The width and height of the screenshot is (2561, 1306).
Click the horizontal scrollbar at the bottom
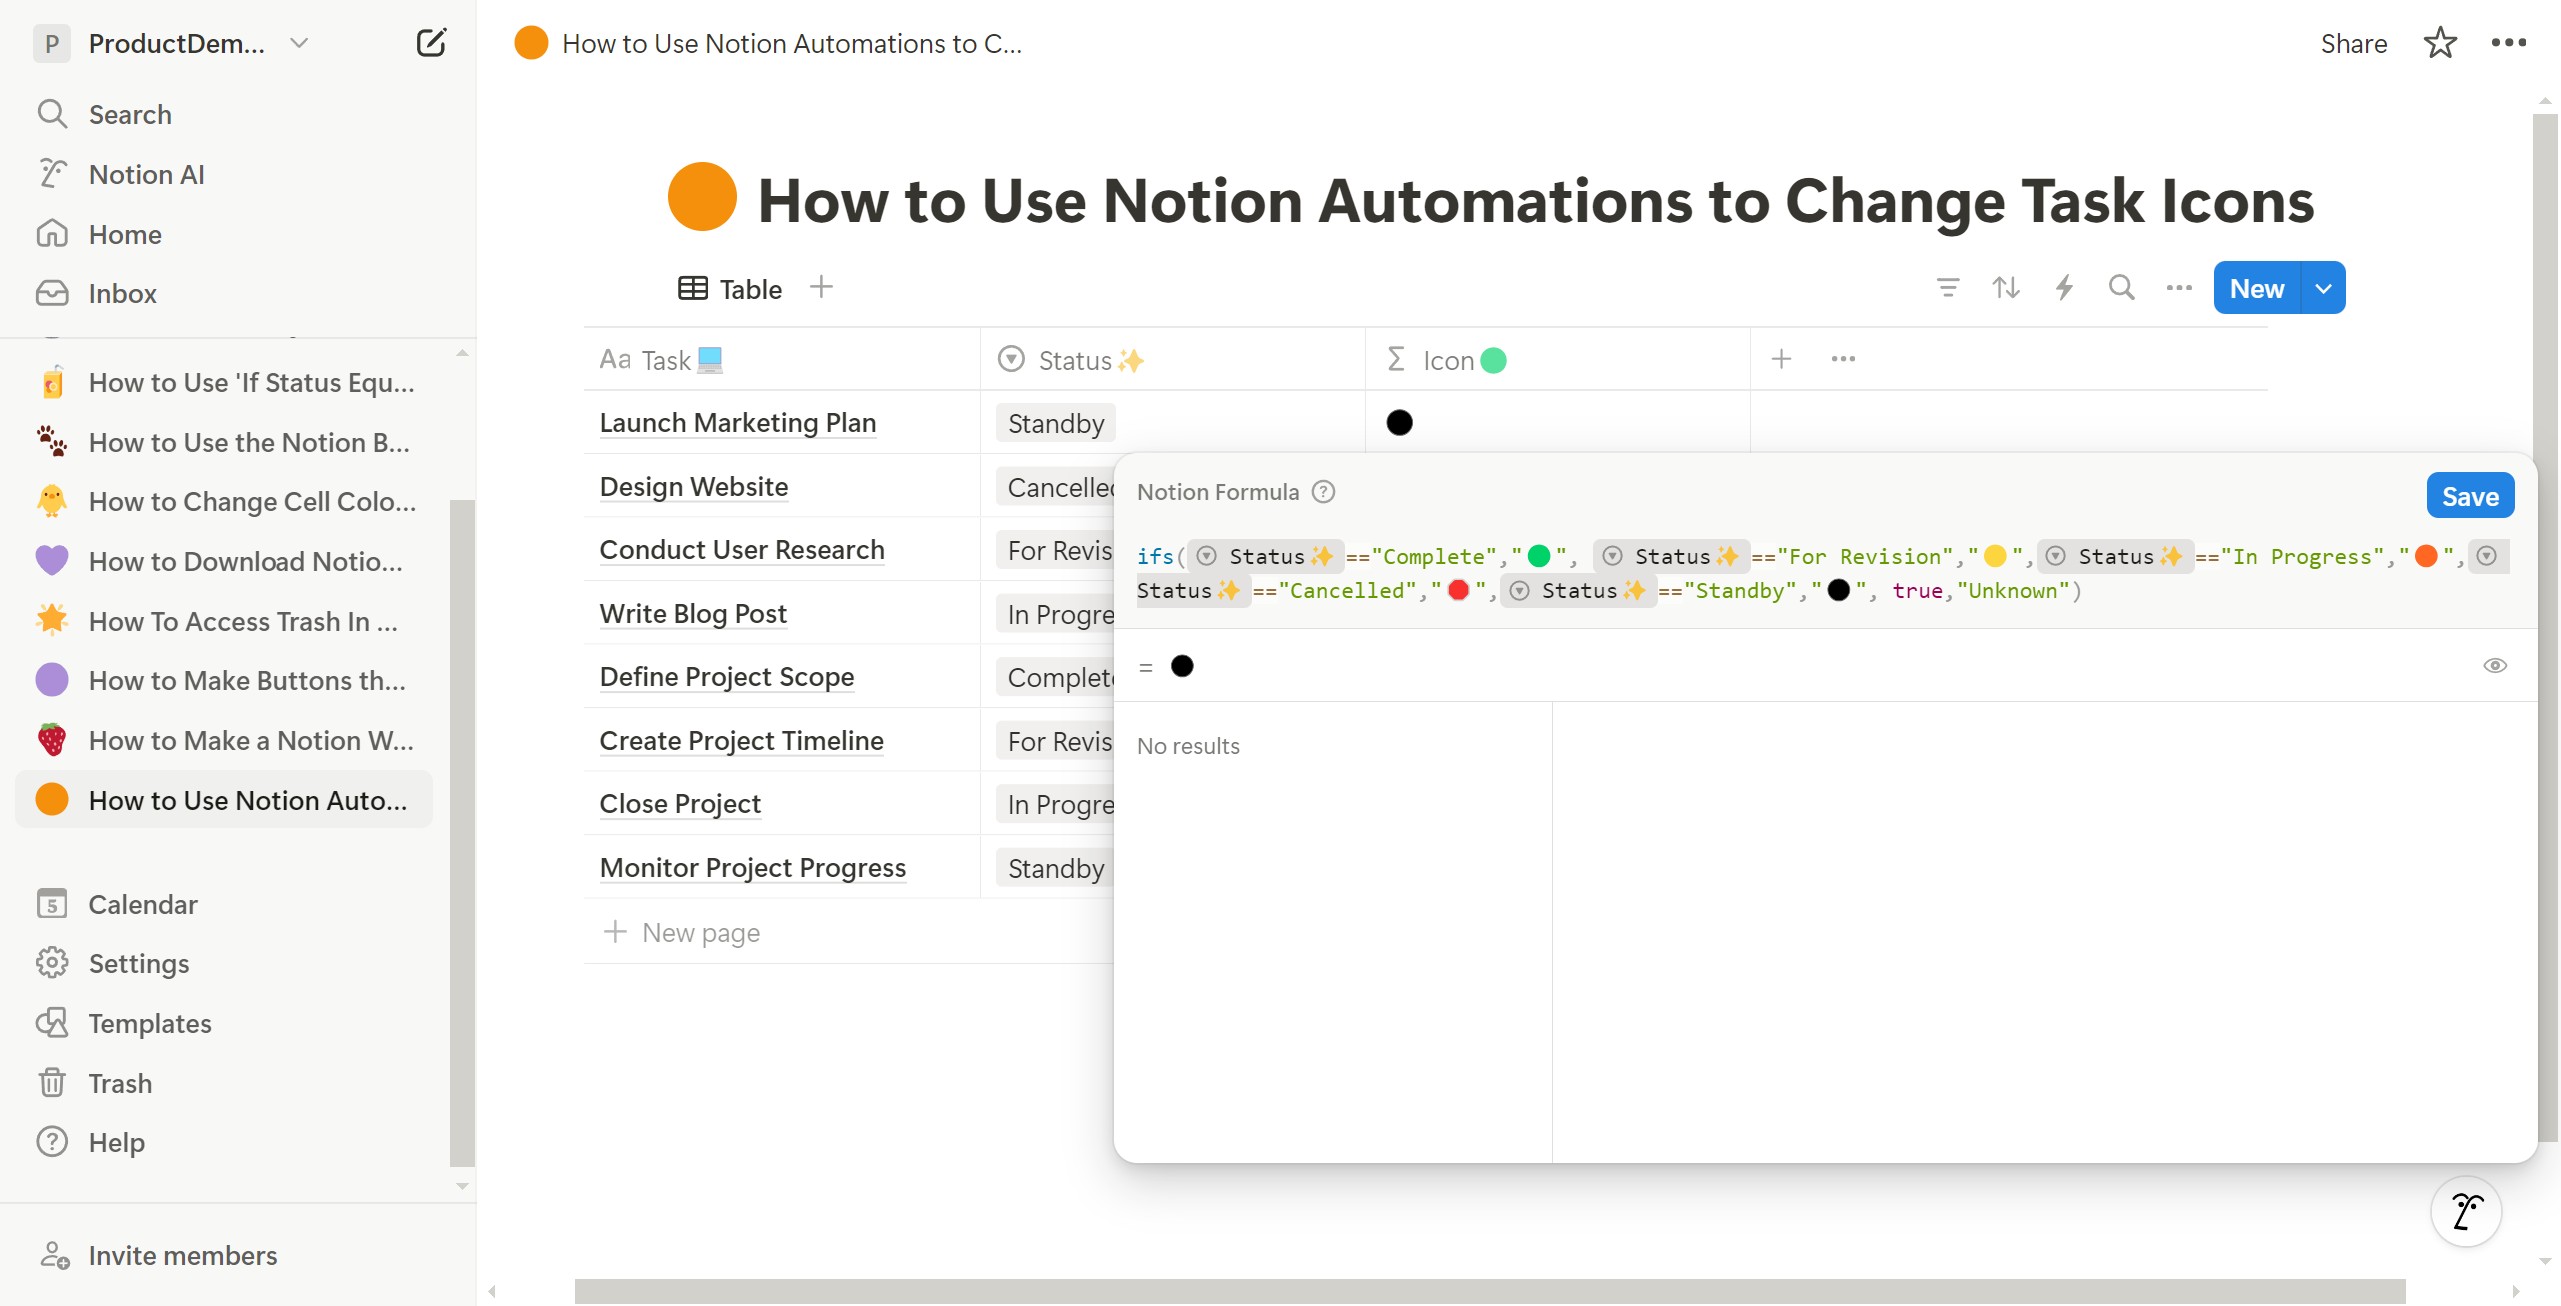click(x=1489, y=1291)
